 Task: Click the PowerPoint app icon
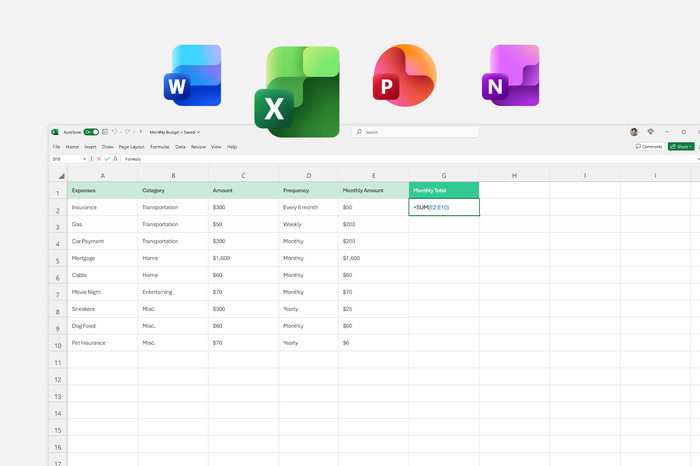pyautogui.click(x=403, y=76)
